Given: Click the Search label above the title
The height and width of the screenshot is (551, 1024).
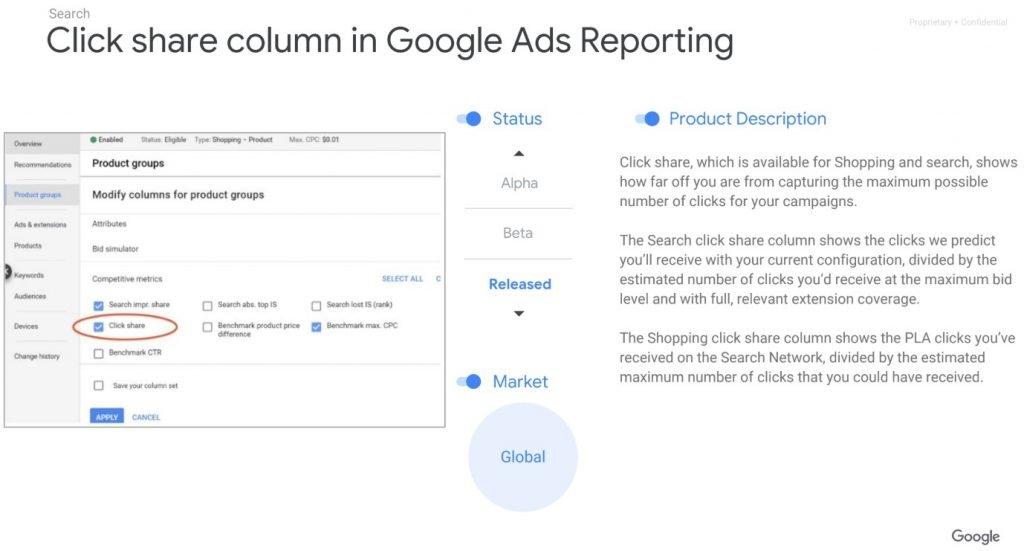Looking at the screenshot, I should tap(69, 13).
